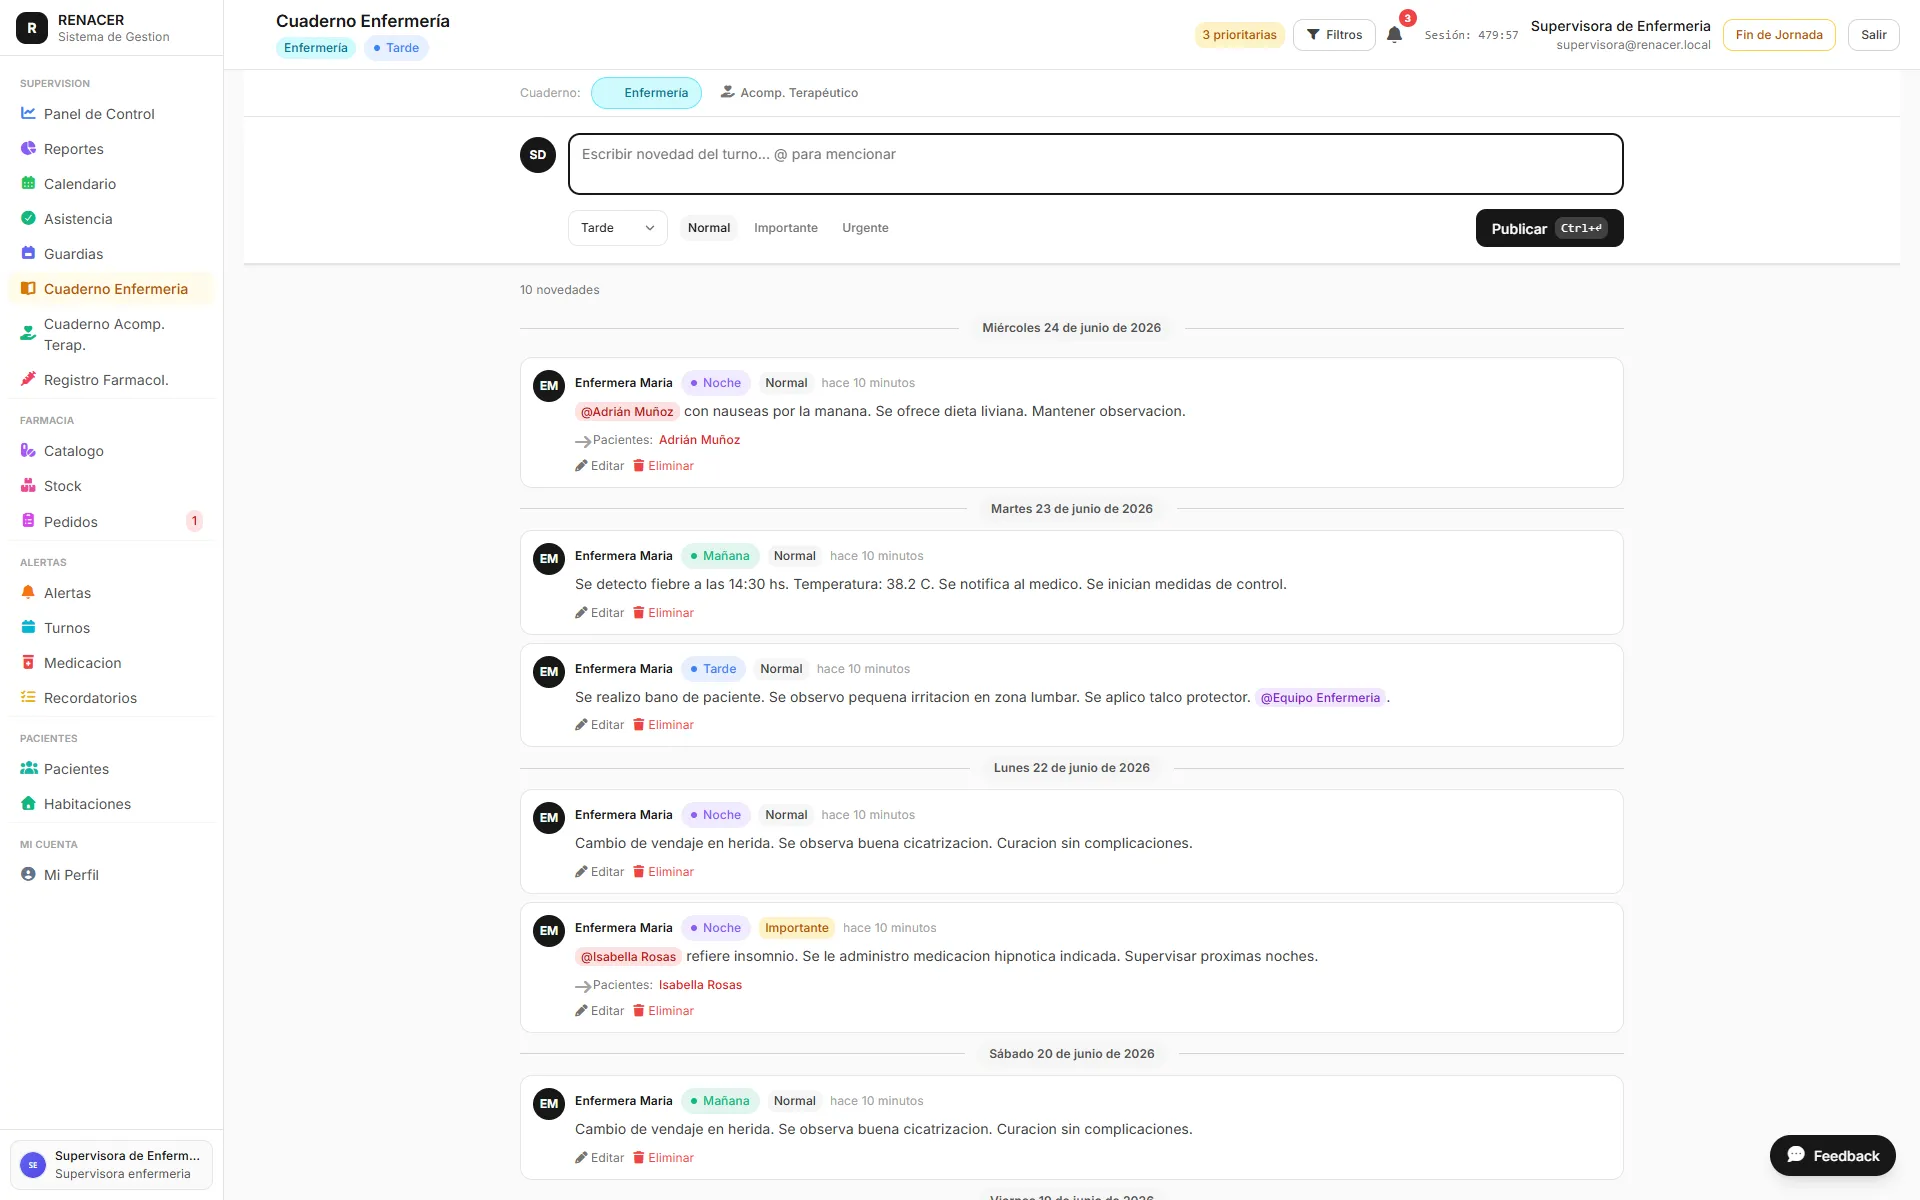Open Calendario icon in sidebar
The image size is (1920, 1200).
click(x=28, y=183)
